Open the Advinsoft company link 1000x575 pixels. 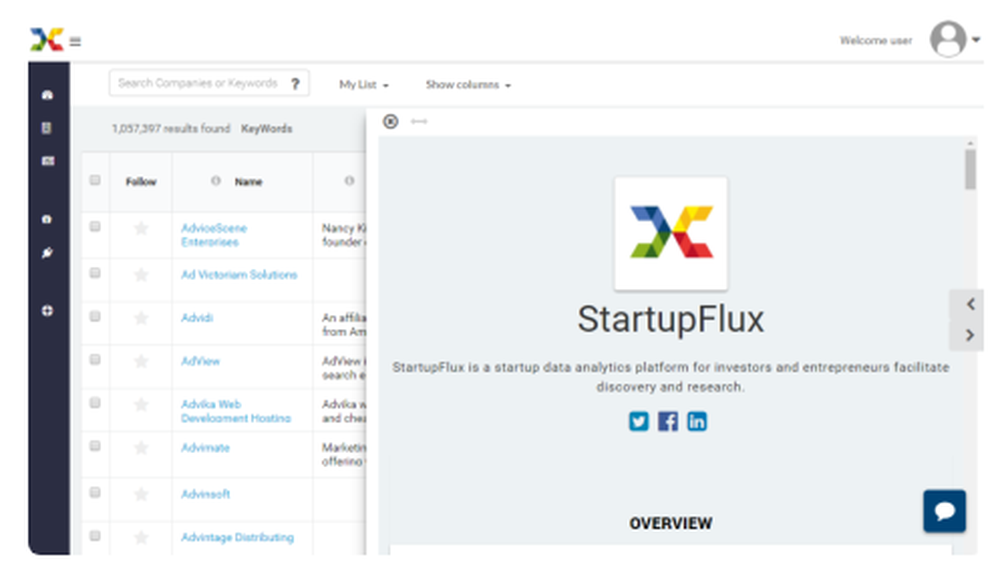click(205, 494)
